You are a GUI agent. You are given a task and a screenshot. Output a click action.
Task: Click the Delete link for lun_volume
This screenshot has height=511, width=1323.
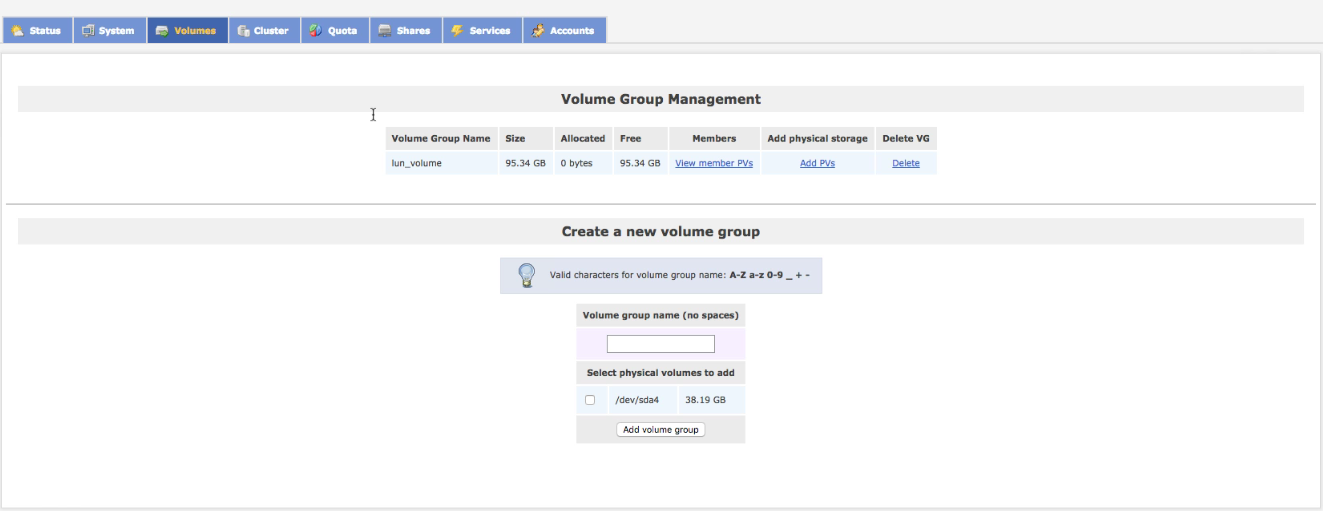tap(906, 163)
